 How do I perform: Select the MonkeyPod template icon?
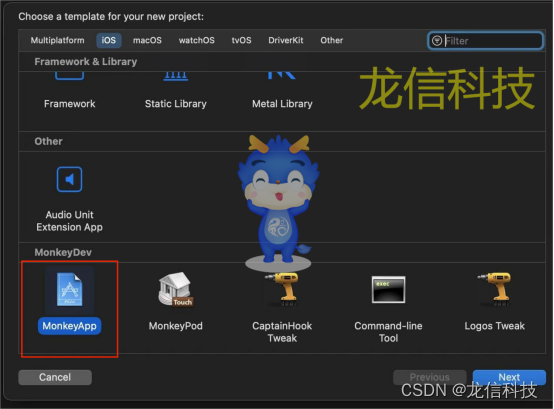point(176,289)
